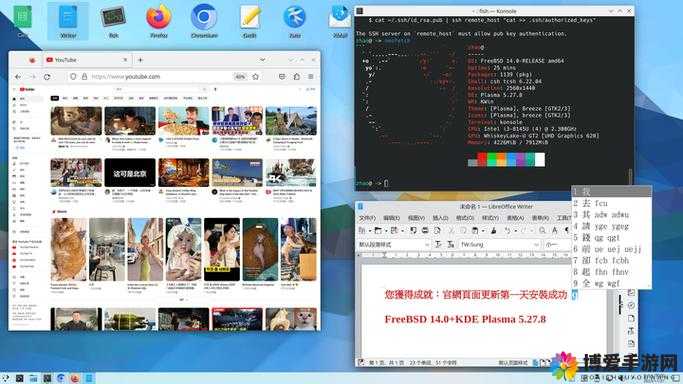
Task: Click the Writer page sidebar deck icon
Action: 631,319
